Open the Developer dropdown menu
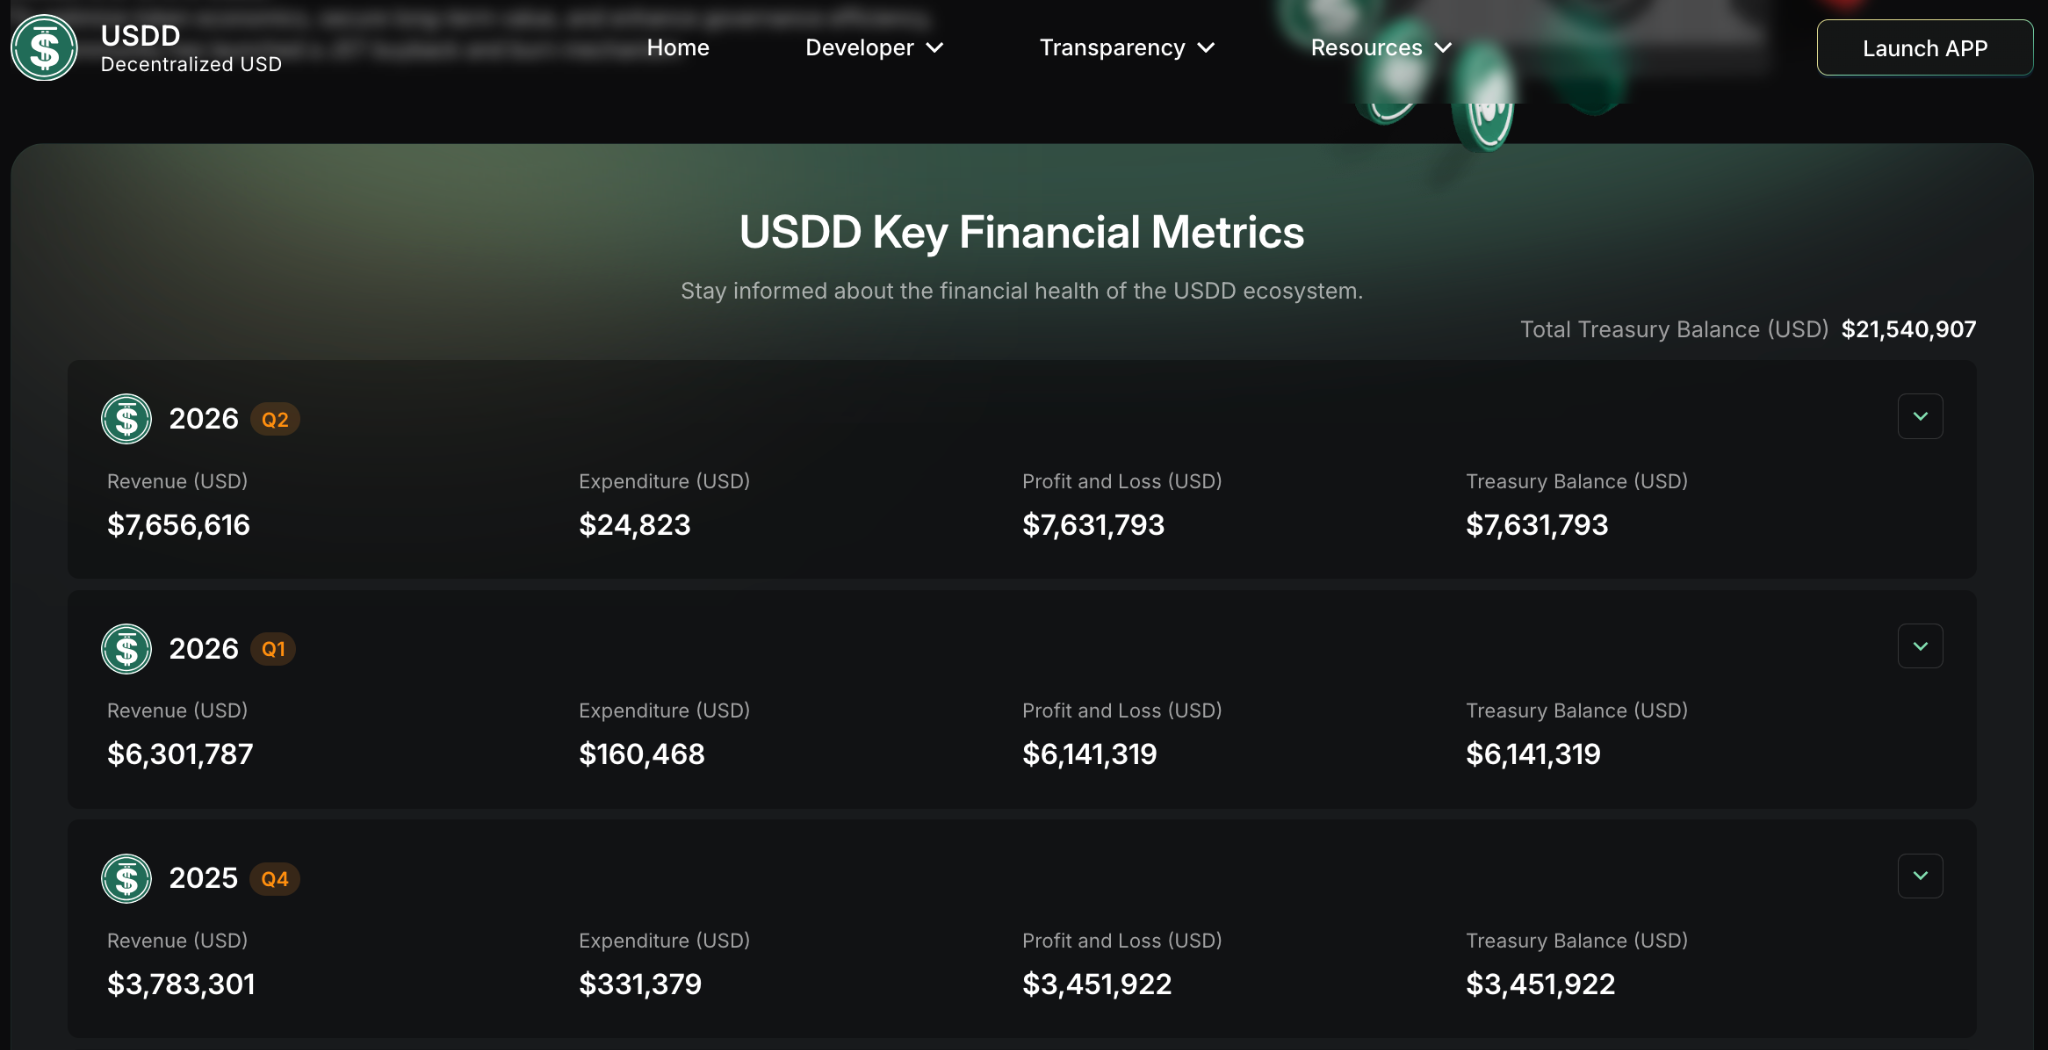Image resolution: width=2048 pixels, height=1050 pixels. coord(874,48)
